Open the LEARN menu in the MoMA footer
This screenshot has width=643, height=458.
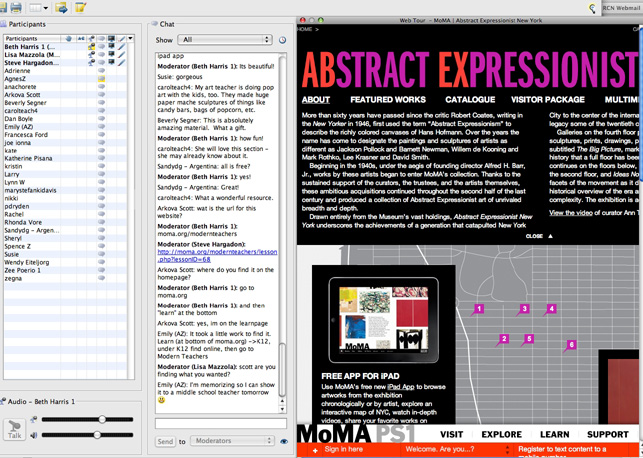pyautogui.click(x=554, y=434)
